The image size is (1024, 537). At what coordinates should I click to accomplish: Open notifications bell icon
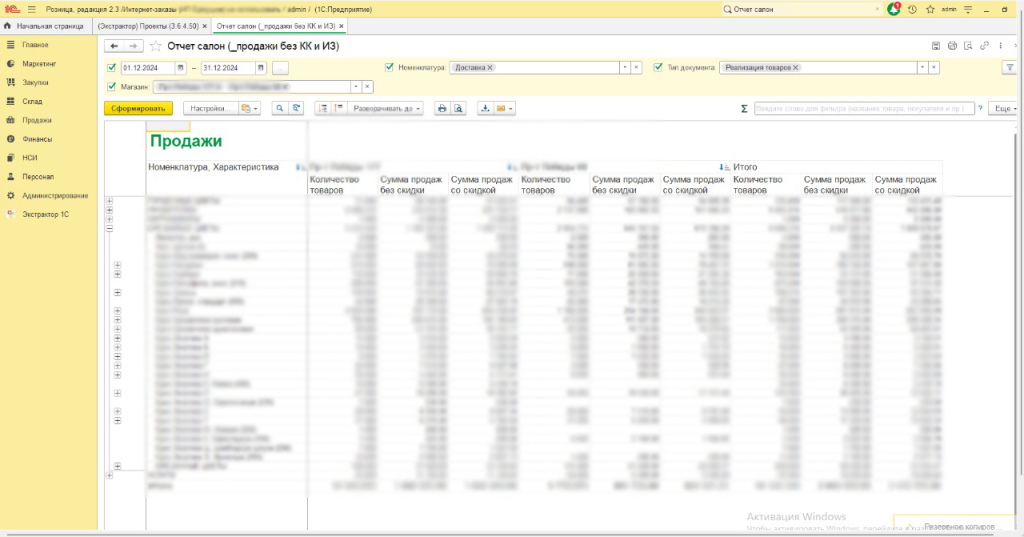click(894, 8)
